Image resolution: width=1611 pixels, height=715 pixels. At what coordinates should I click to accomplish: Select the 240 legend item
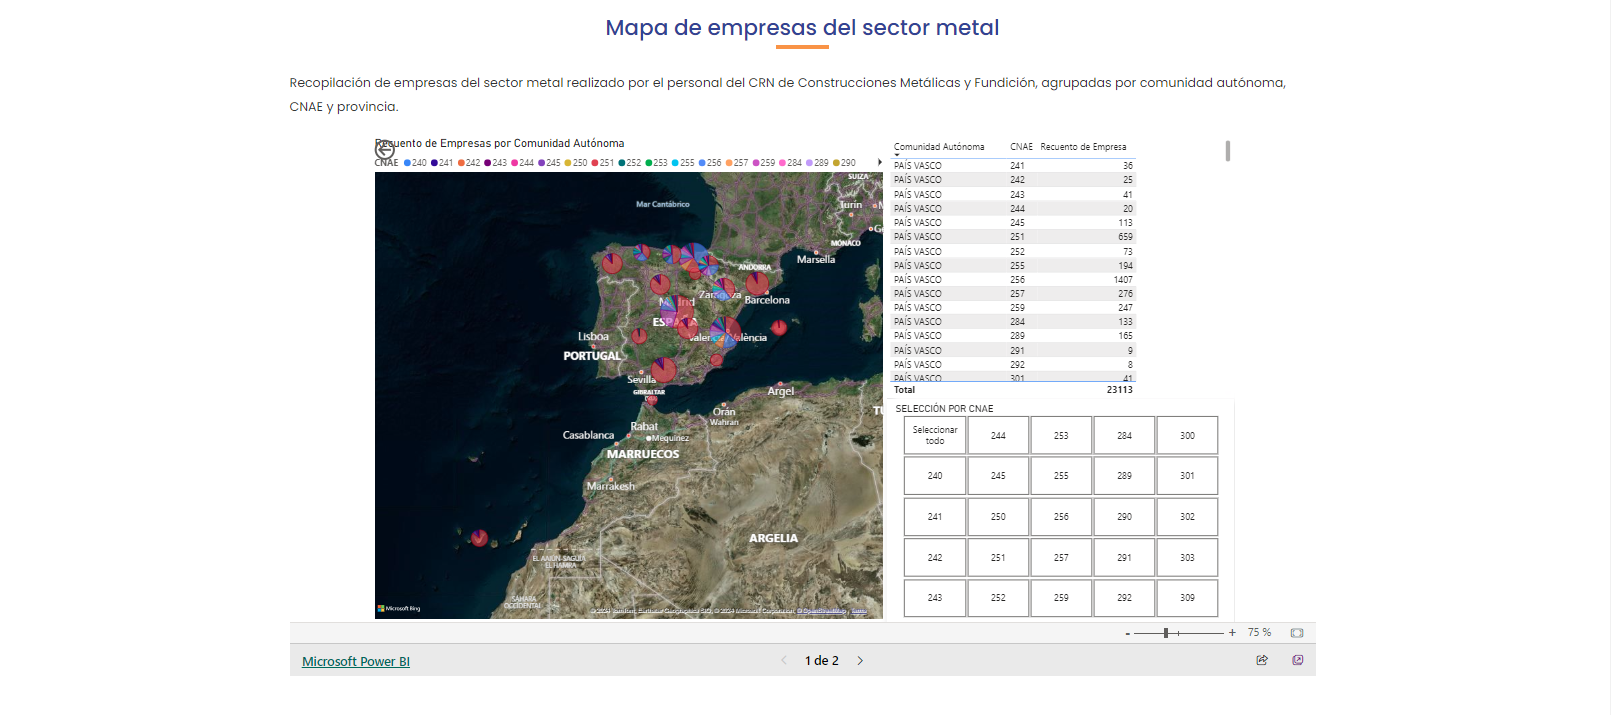point(415,163)
